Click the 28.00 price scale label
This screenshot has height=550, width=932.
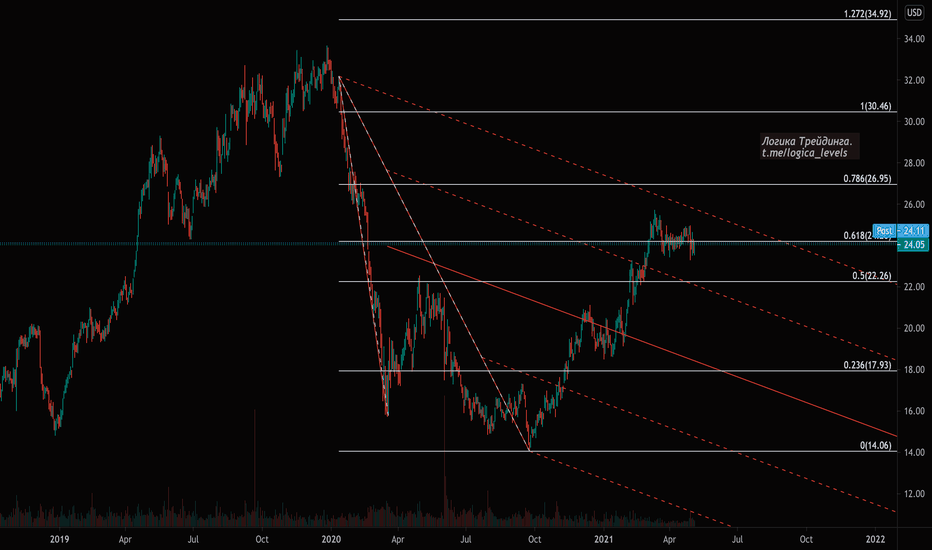[914, 163]
